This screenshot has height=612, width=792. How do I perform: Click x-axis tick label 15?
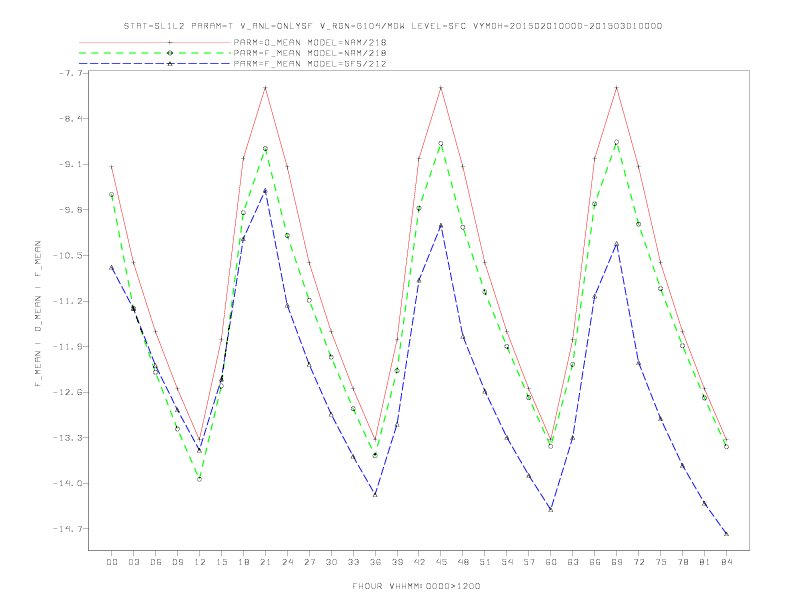(222, 562)
